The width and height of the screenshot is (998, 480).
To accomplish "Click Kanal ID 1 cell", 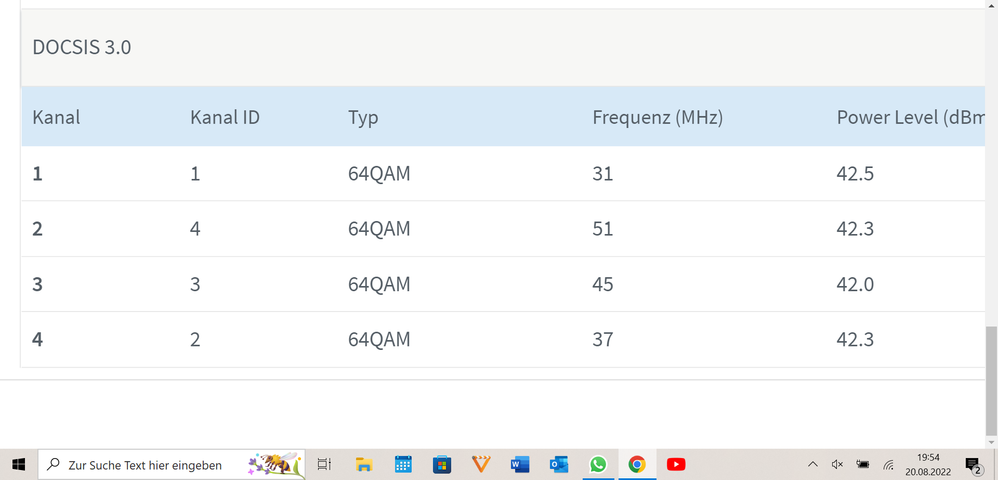I will 195,174.
